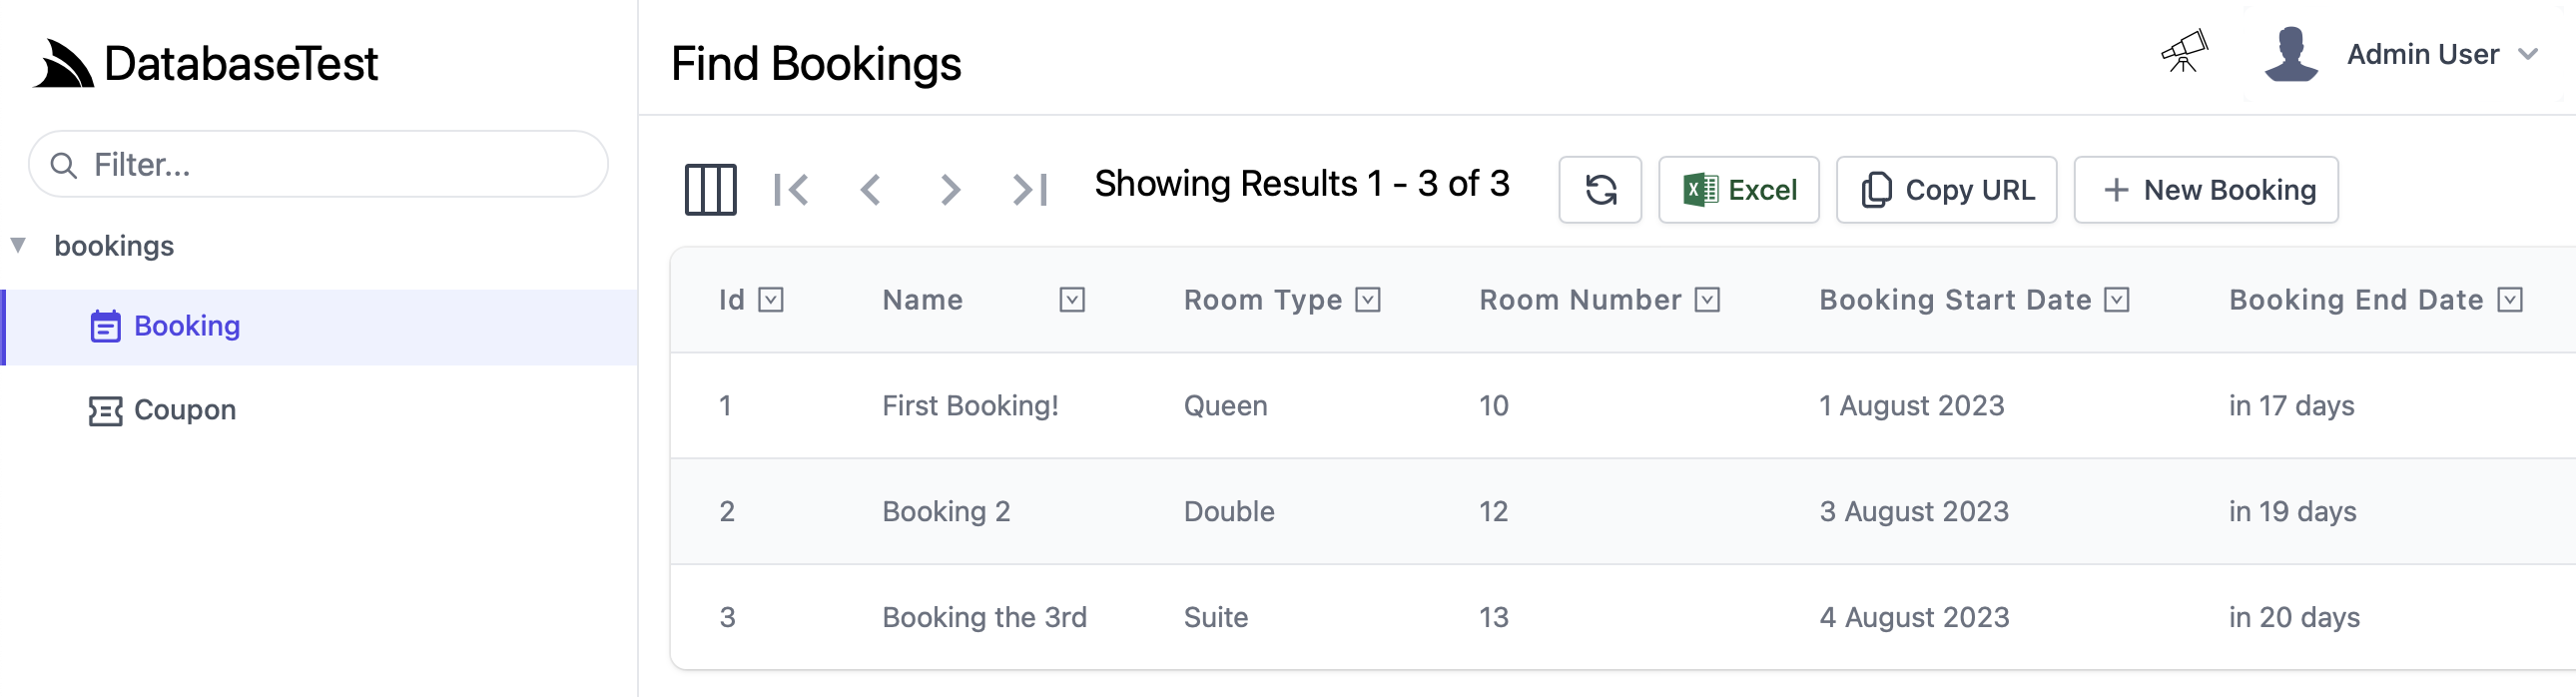Click the Admin User avatar
The image size is (2576, 697).
(x=2291, y=54)
